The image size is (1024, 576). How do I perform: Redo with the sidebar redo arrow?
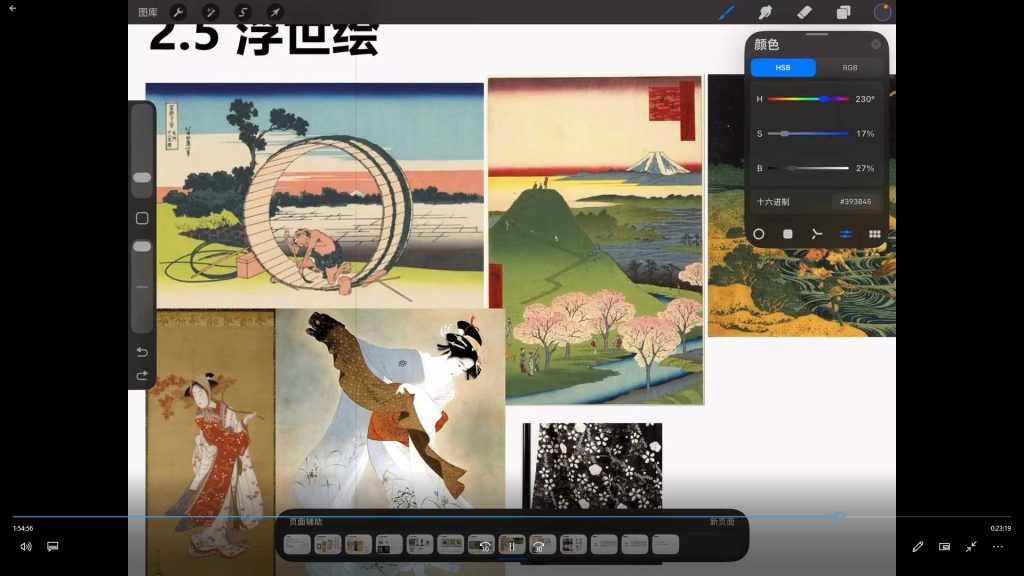[x=142, y=376]
